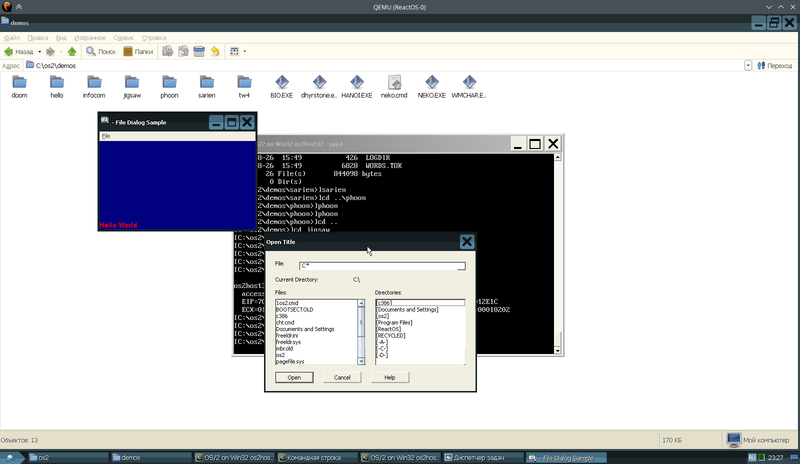Select the doom folder

point(19,86)
